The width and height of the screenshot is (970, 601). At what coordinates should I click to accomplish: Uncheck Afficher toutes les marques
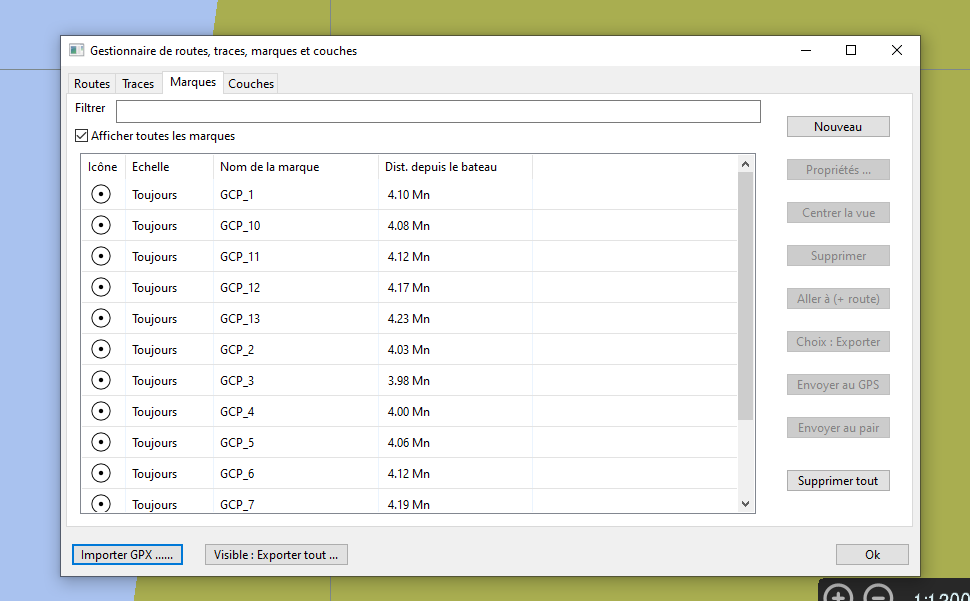[81, 135]
